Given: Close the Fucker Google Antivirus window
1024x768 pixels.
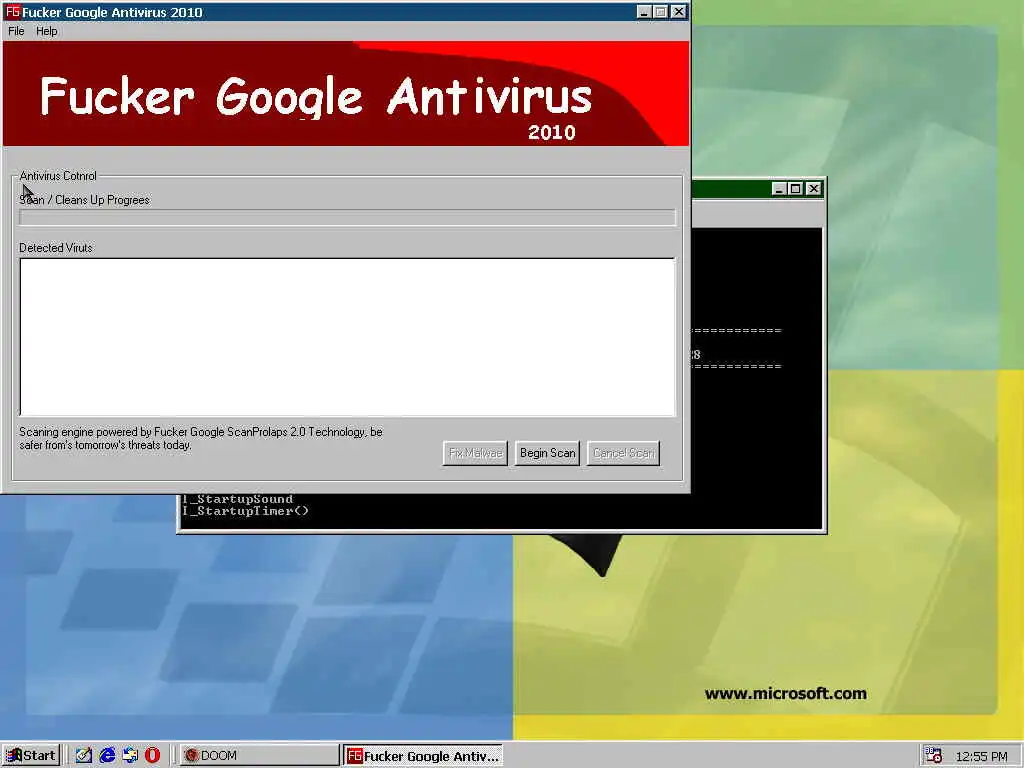Looking at the screenshot, I should click(x=679, y=12).
